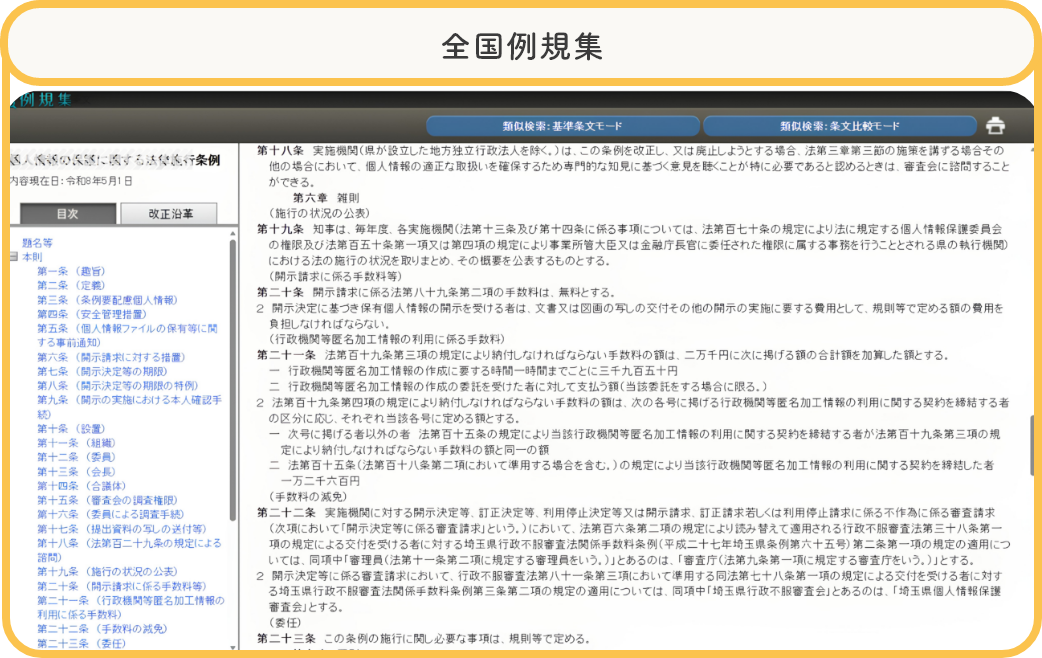1042x658 pixels.
Task: Jump to 第十条（設置）
Action: coord(71,429)
